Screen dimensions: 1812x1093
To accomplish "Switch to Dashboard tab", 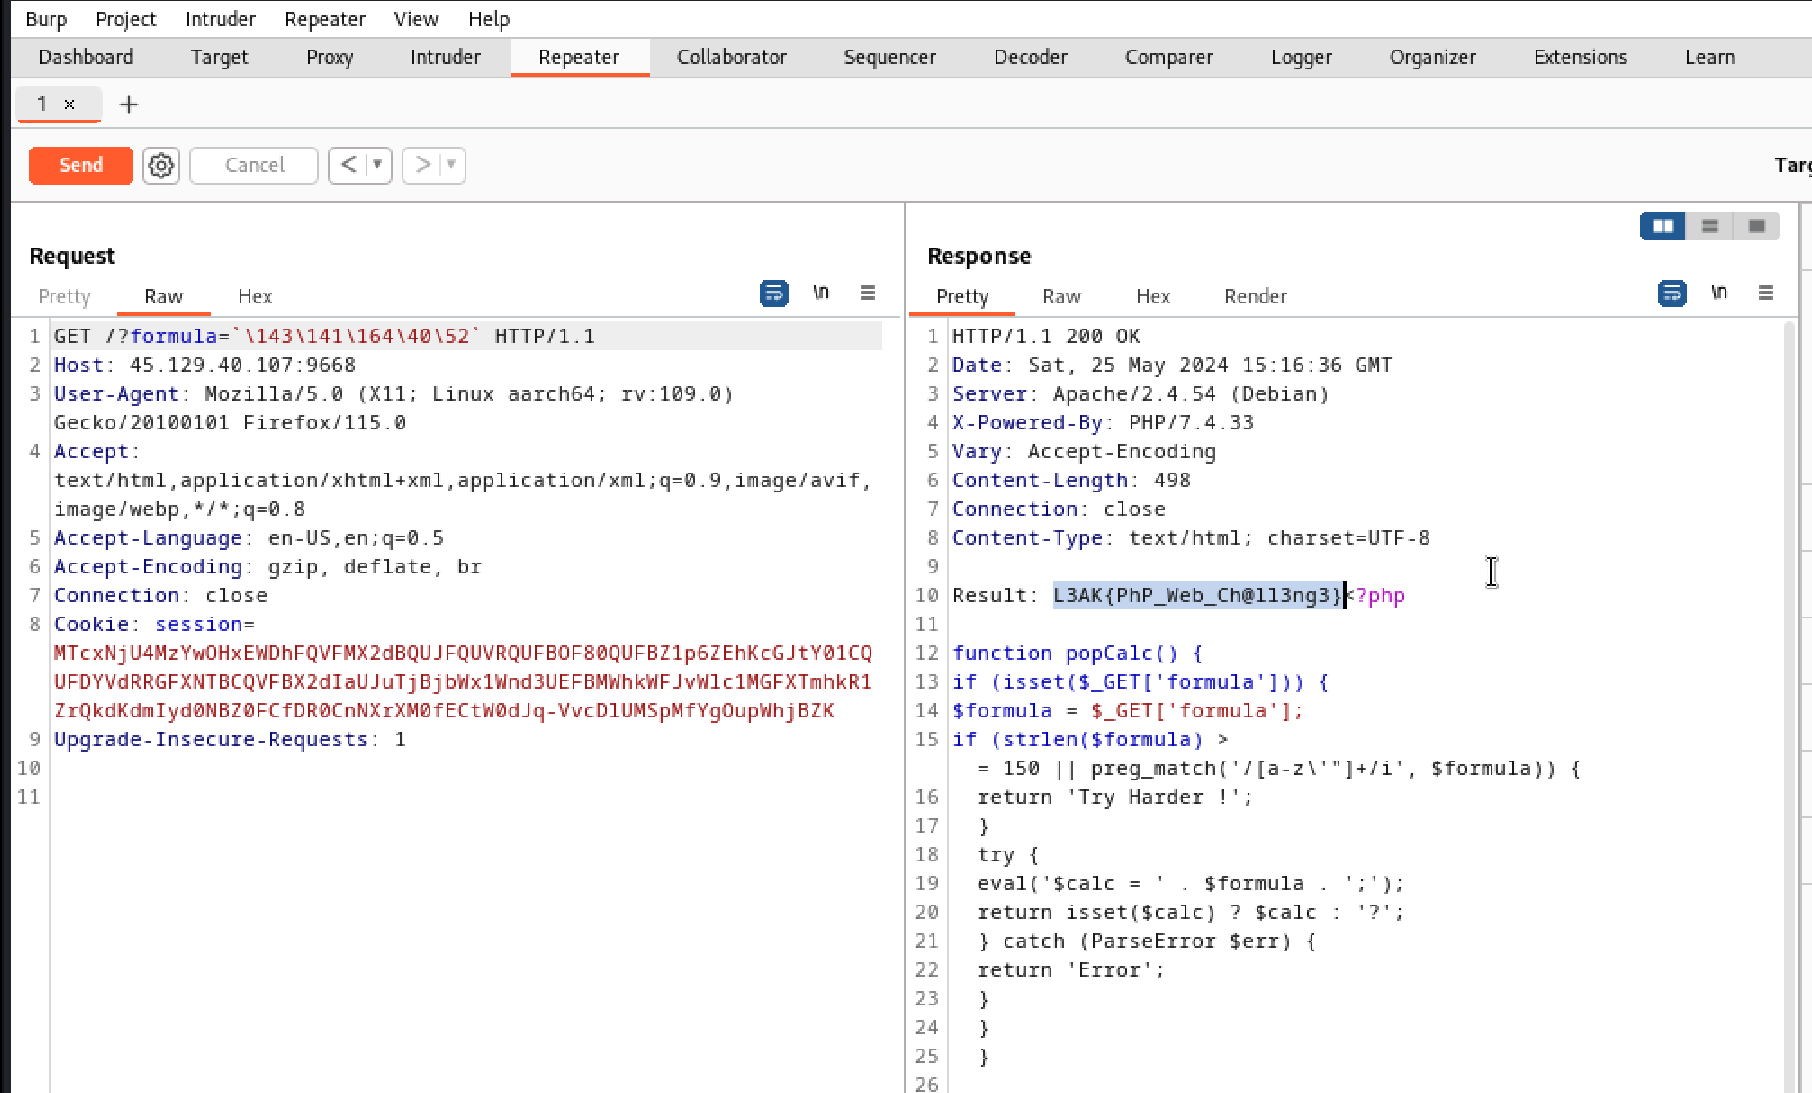I will (x=86, y=57).
